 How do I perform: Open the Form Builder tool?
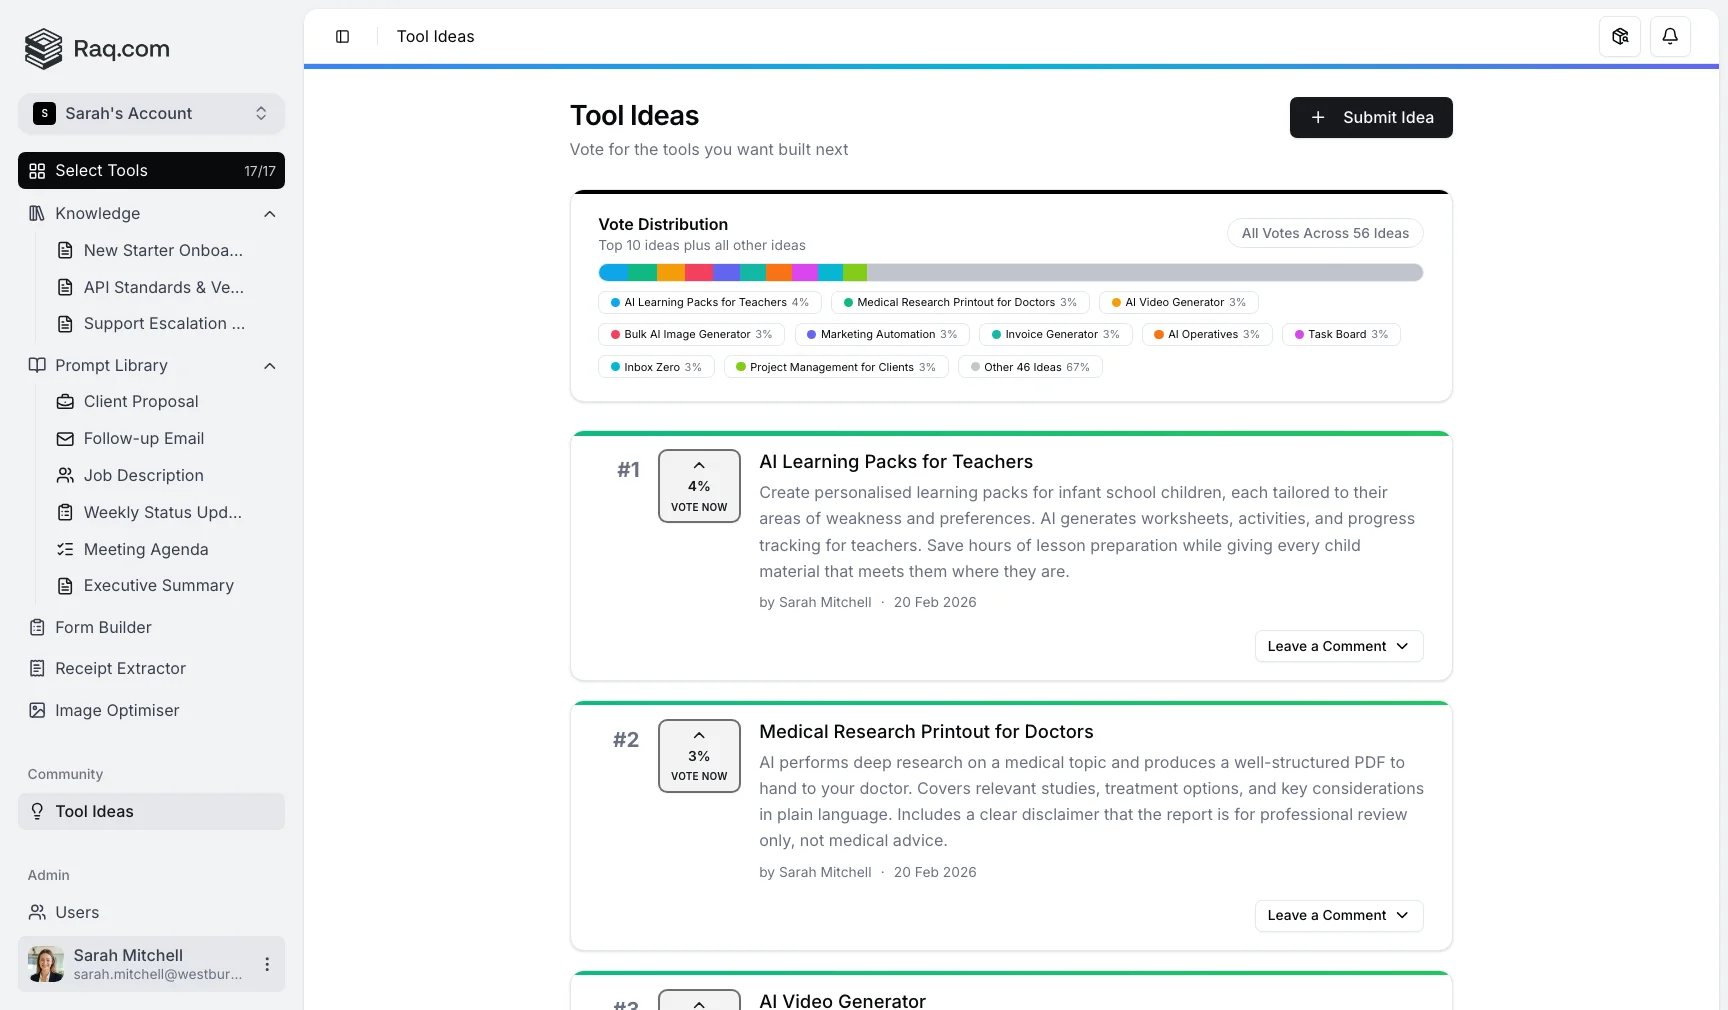pyautogui.click(x=103, y=627)
